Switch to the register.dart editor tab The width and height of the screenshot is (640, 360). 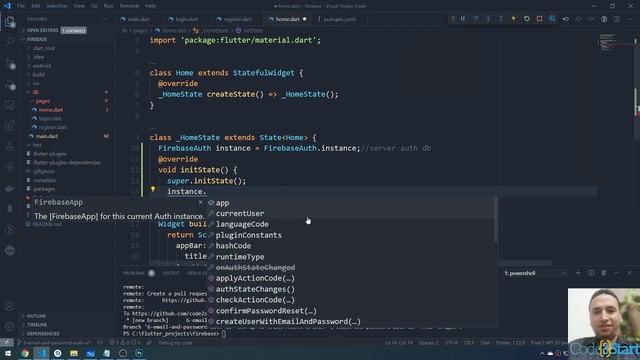coord(237,19)
